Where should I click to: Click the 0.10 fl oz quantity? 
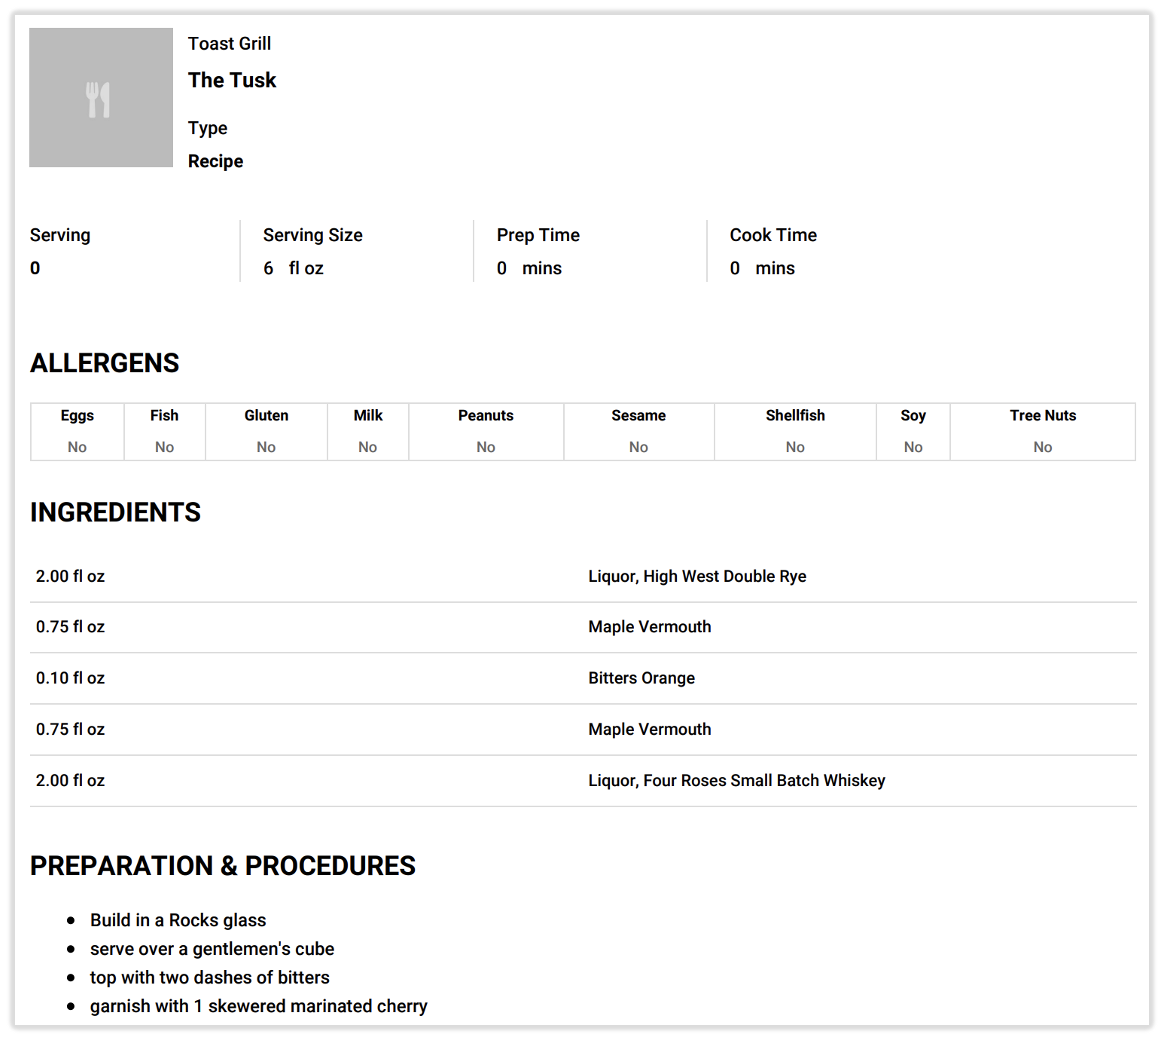tap(70, 678)
